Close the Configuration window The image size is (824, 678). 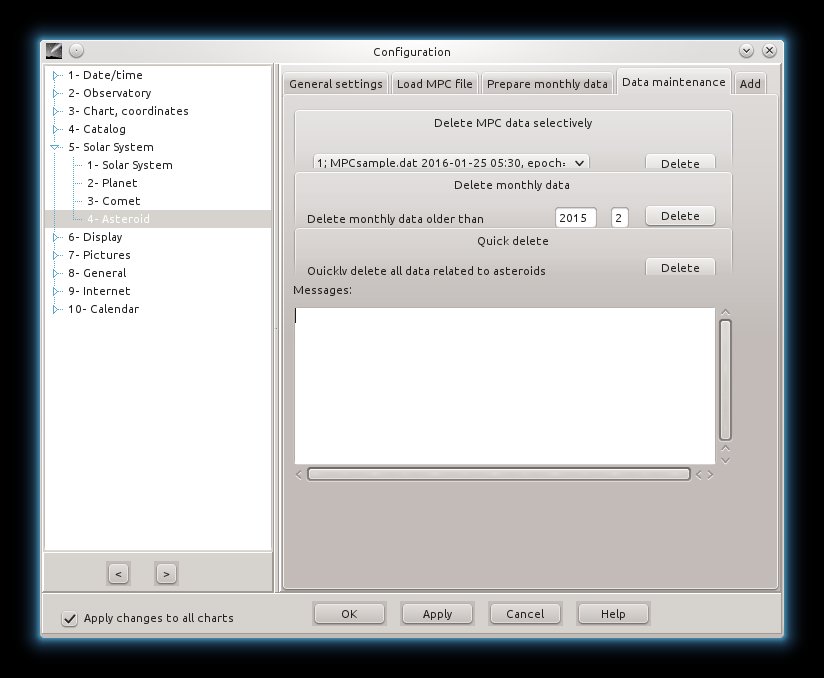tap(769, 50)
